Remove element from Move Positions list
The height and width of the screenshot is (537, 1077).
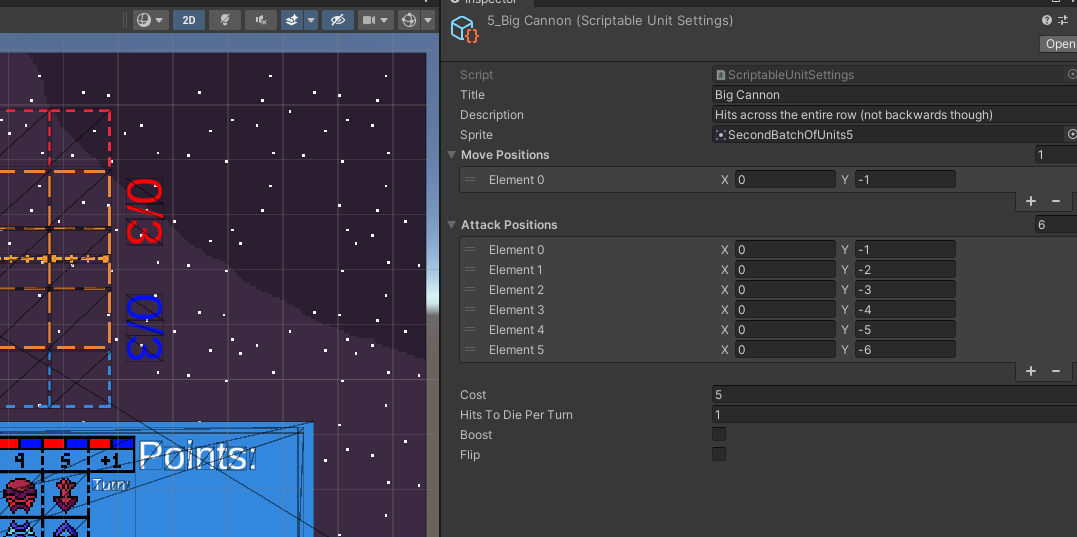click(x=1055, y=201)
